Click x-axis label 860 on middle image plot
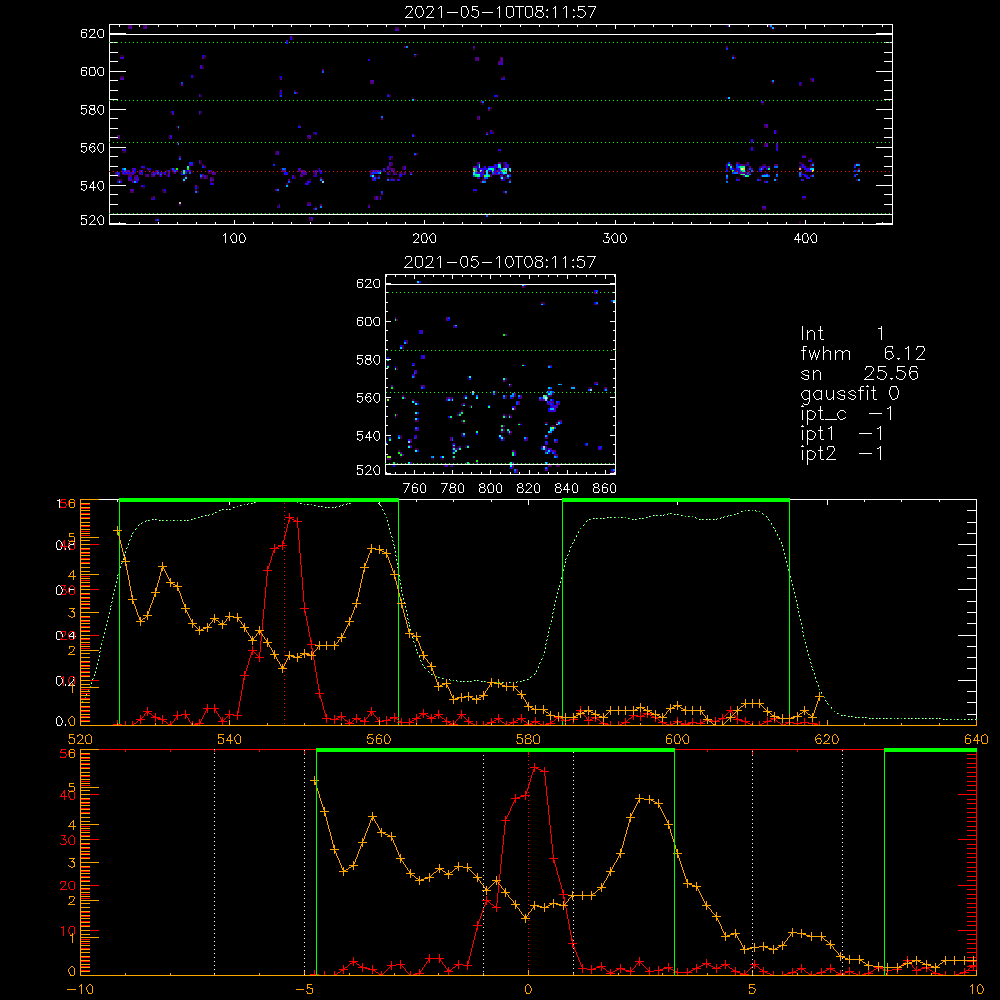 (x=605, y=489)
